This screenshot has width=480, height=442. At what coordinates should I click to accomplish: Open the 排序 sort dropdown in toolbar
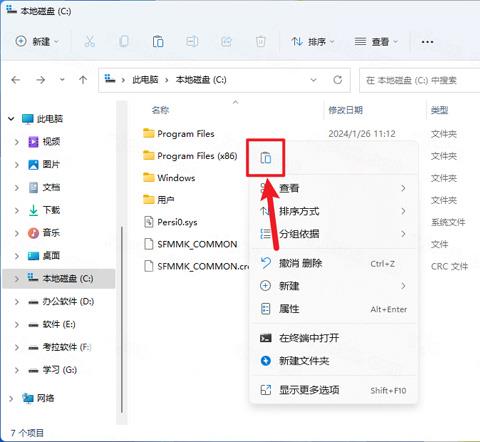coord(313,42)
